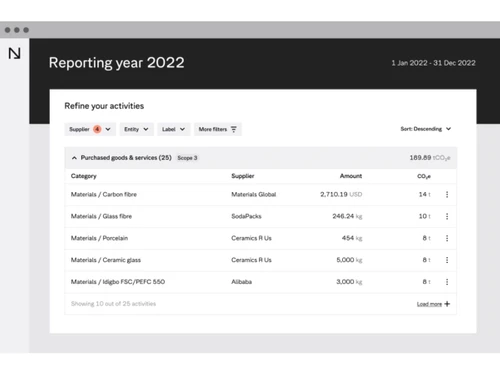500x375 pixels.
Task: Click the Reporting year 2022 heading
Action: [116, 63]
